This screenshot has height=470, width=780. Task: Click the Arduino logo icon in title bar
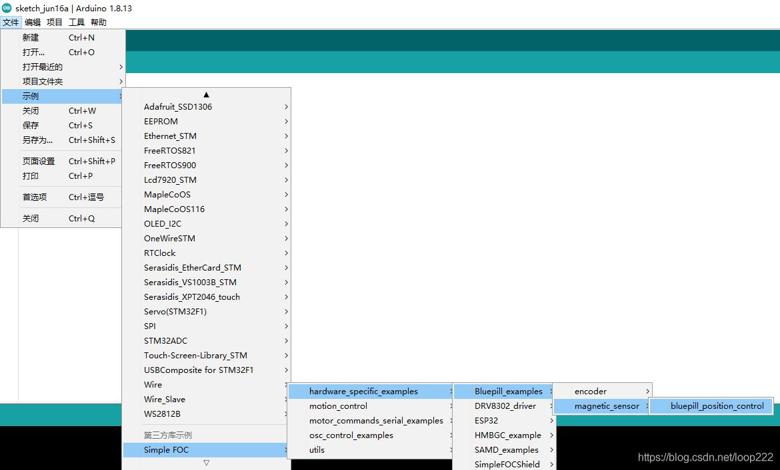pyautogui.click(x=6, y=8)
